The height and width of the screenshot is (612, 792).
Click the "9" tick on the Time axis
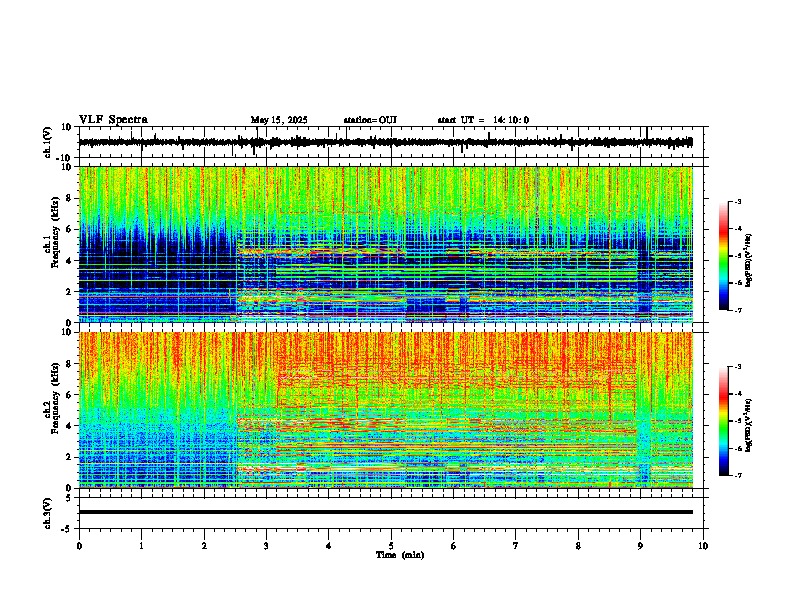640,546
